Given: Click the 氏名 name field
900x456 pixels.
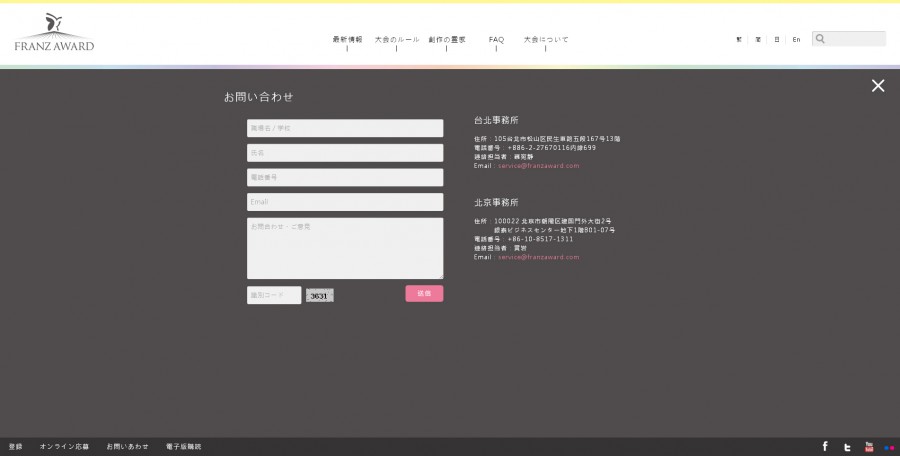Looking at the screenshot, I should (x=345, y=153).
